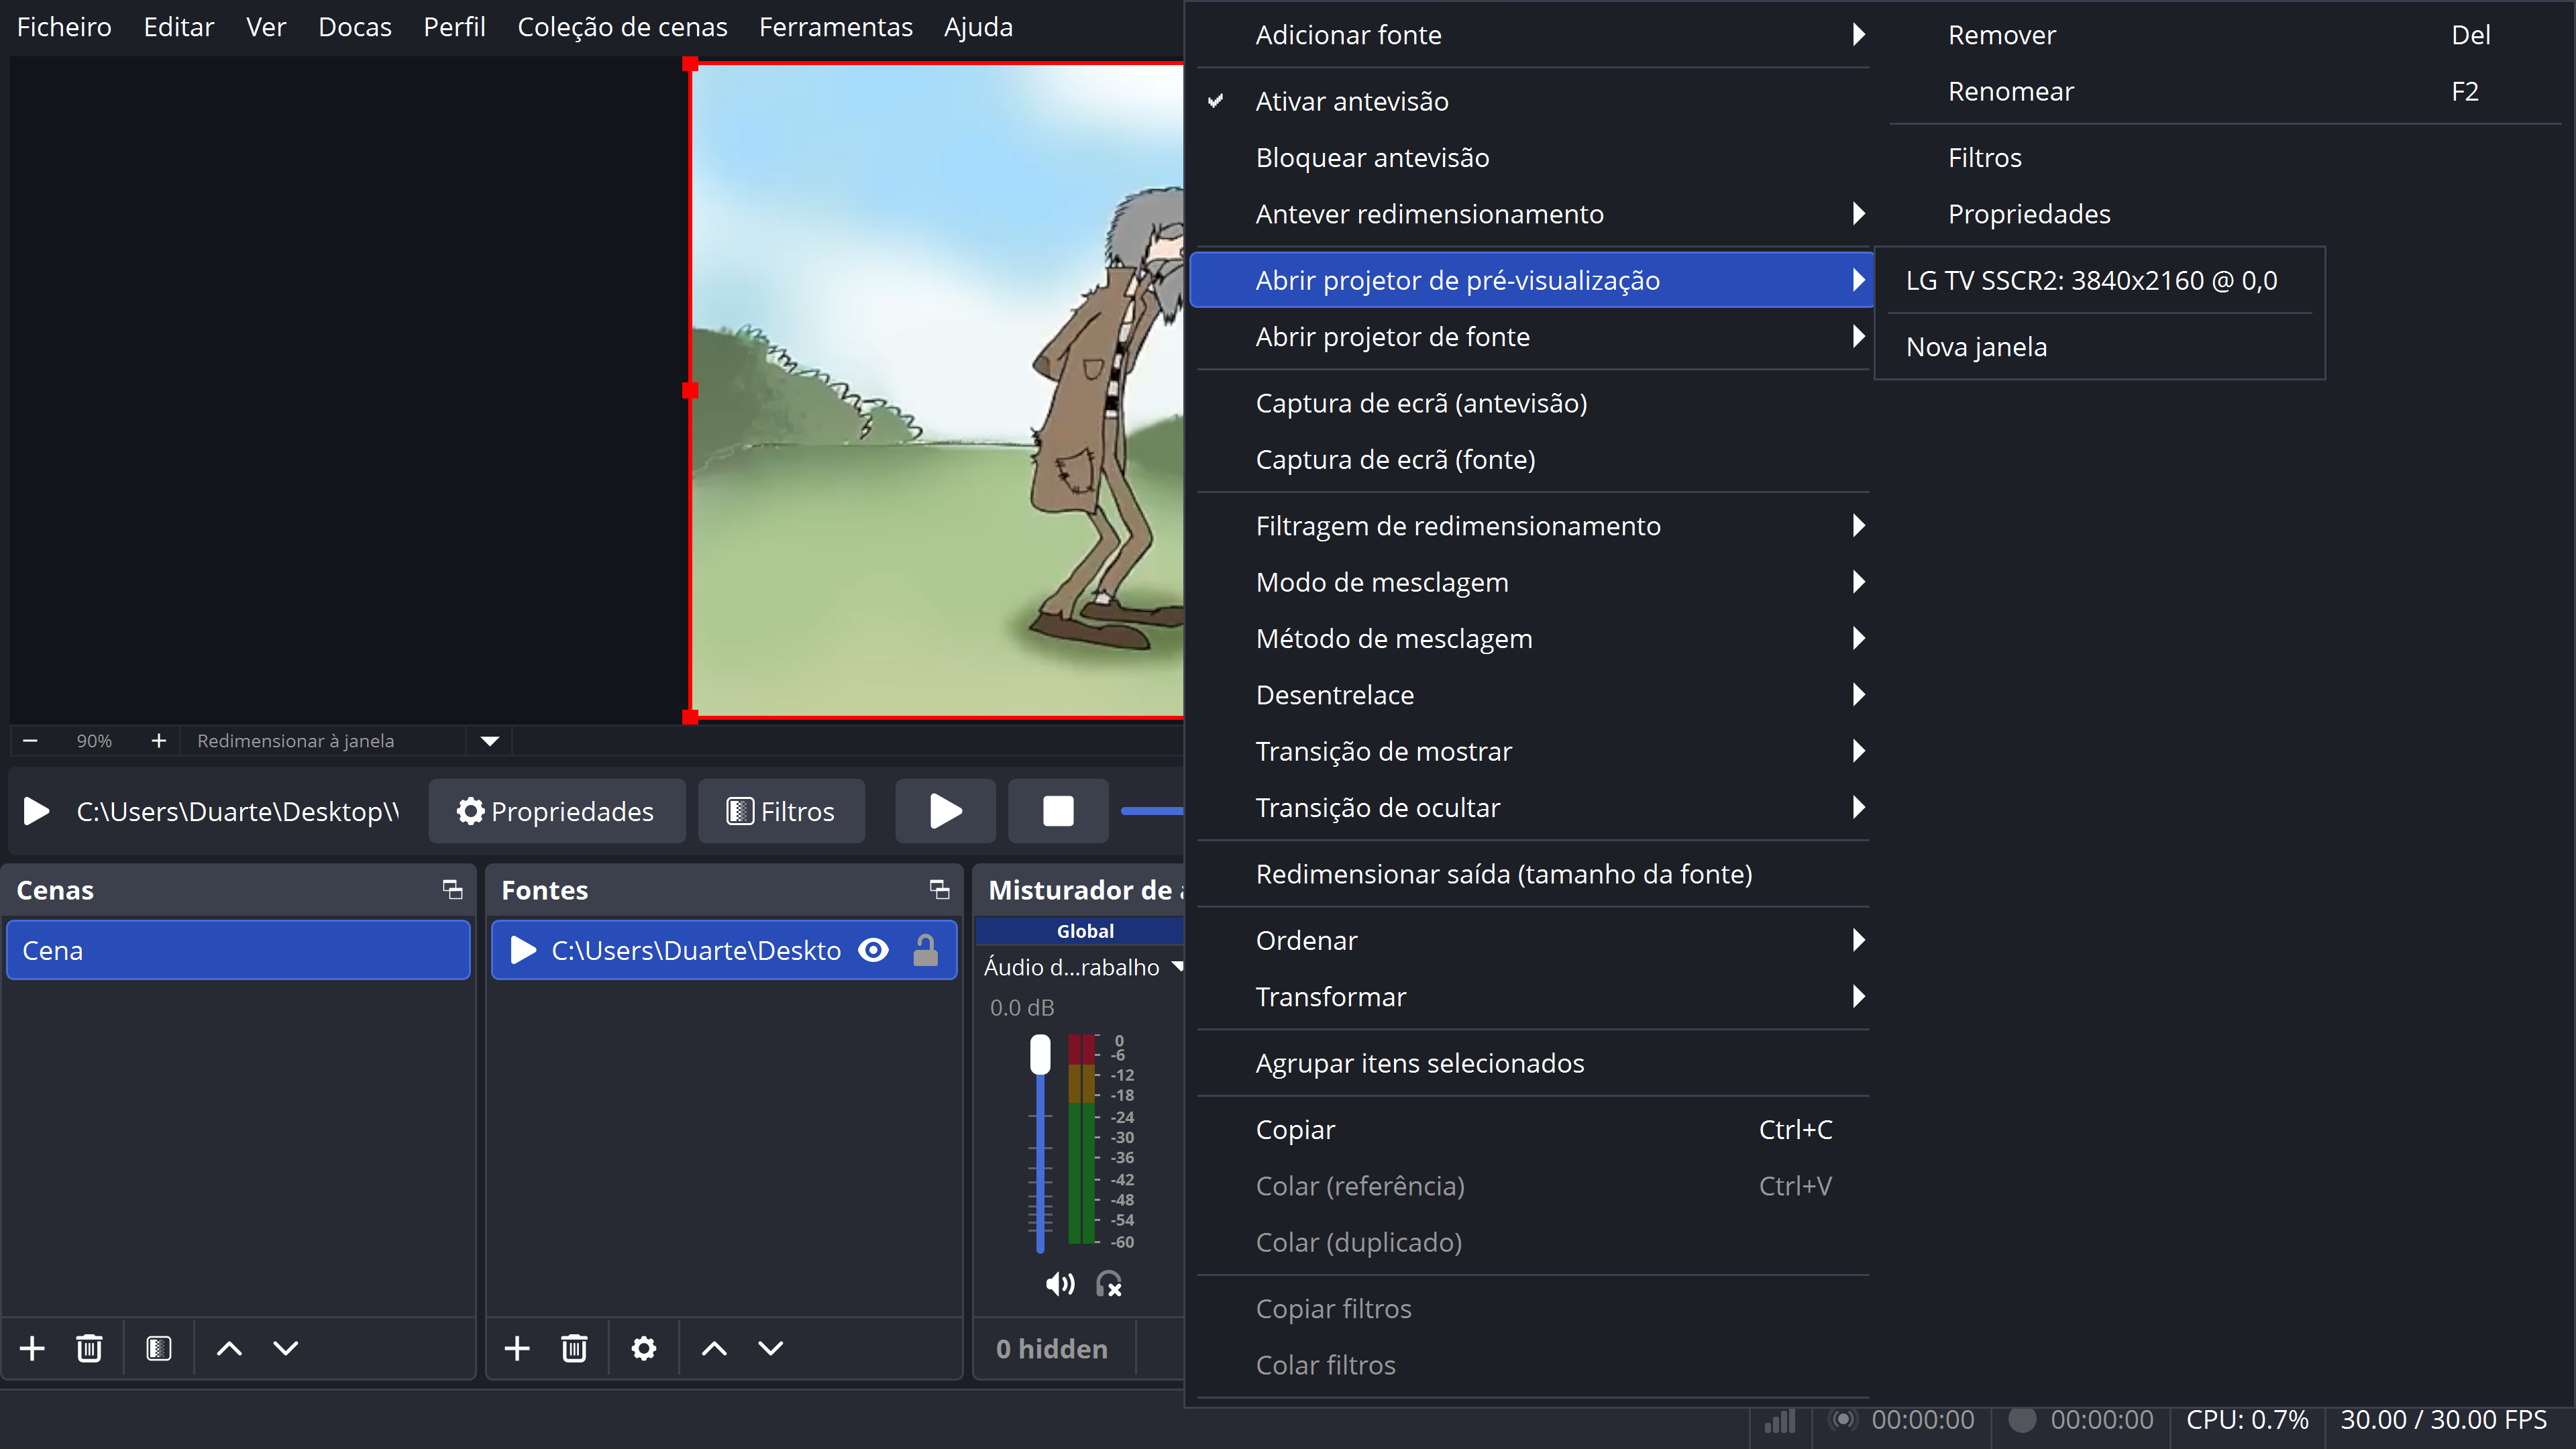This screenshot has width=2576, height=1449.
Task: Open scene filters icon in Cenas toolbar
Action: click(x=158, y=1348)
